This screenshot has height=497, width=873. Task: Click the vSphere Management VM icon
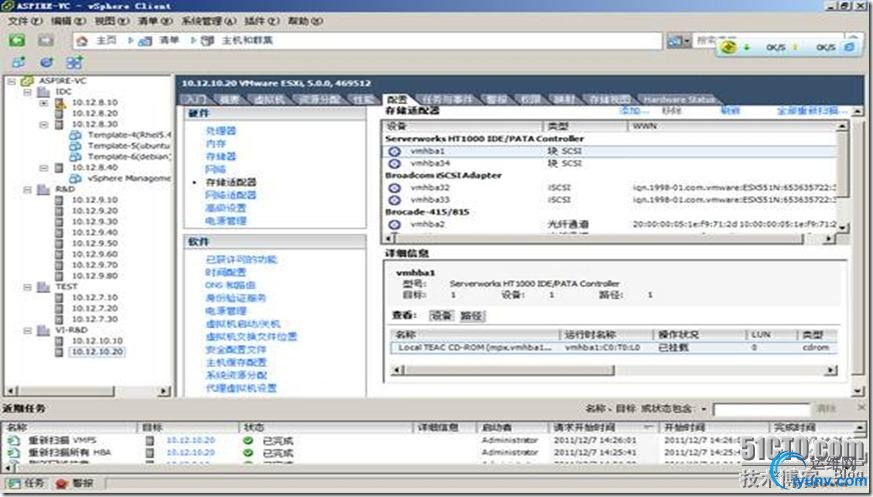coord(75,179)
